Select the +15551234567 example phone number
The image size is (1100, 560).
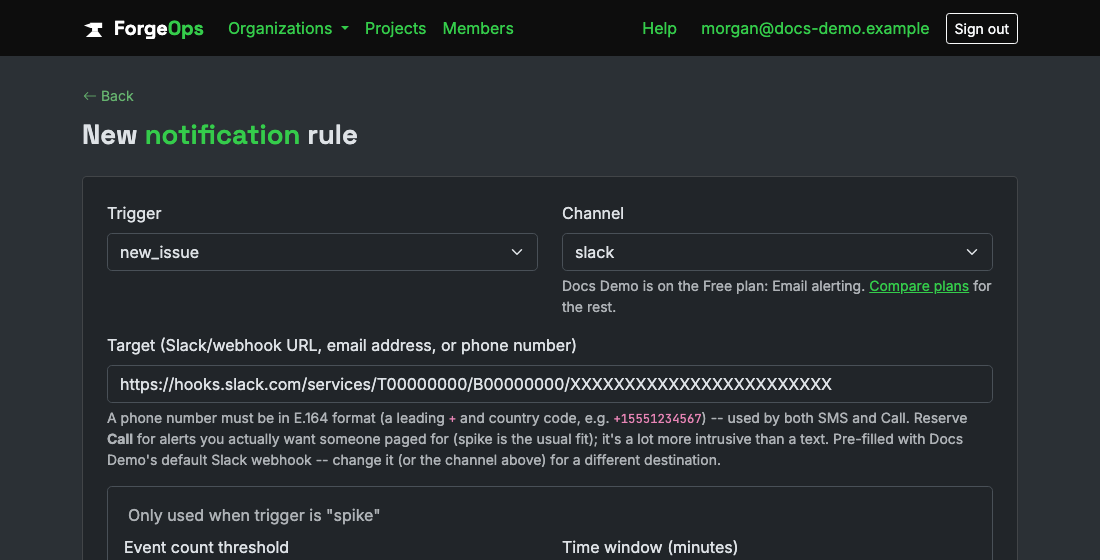click(x=657, y=419)
